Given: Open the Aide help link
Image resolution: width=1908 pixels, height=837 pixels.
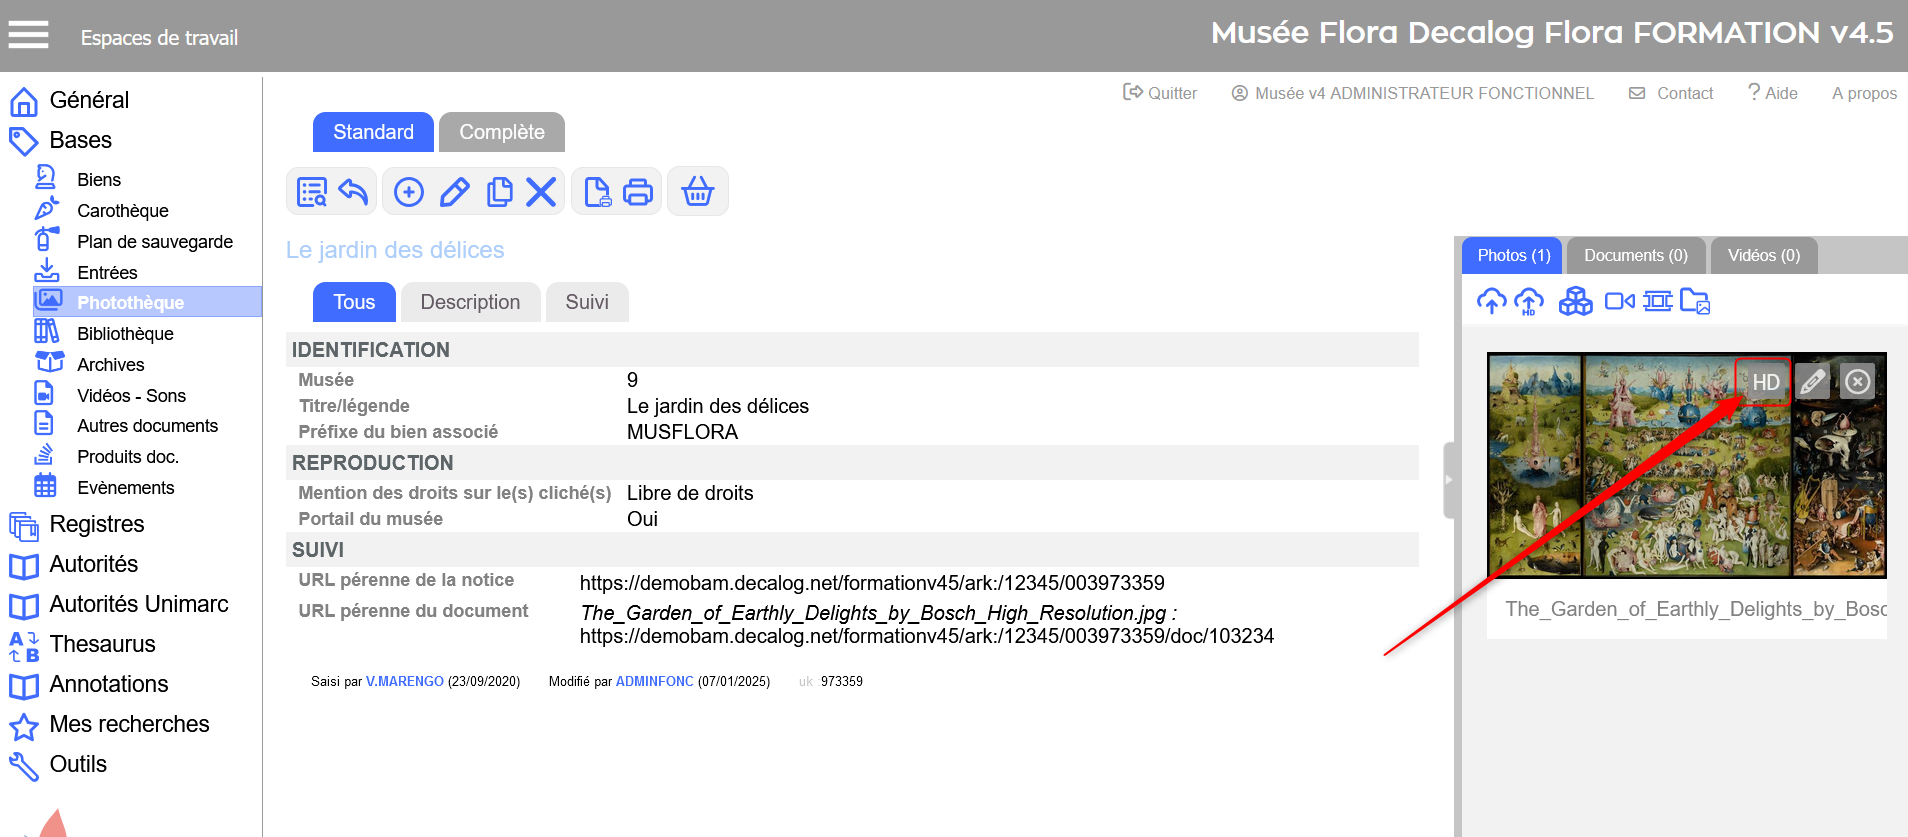Looking at the screenshot, I should tap(1772, 93).
